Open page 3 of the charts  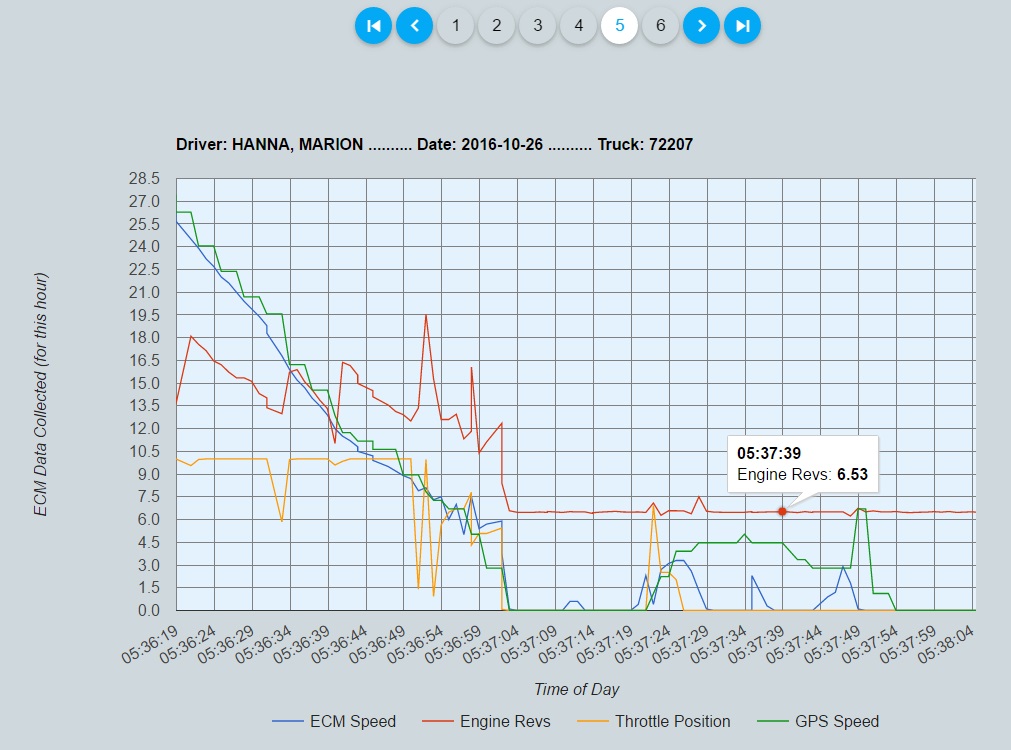(538, 26)
